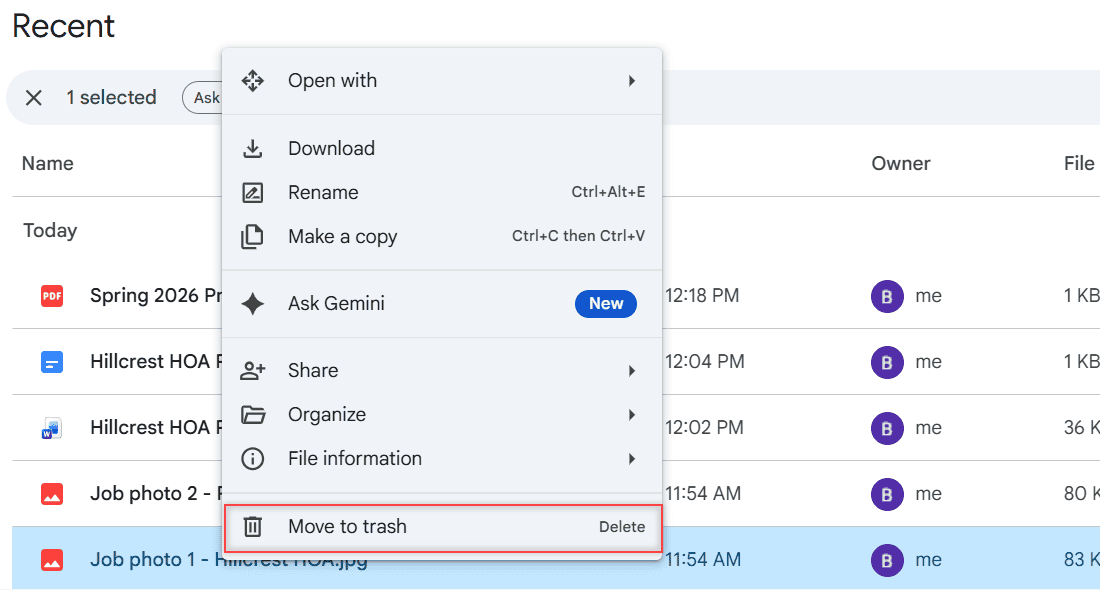This screenshot has height=605, width=1100.
Task: Expand the Share submenu arrow
Action: pyautogui.click(x=632, y=371)
